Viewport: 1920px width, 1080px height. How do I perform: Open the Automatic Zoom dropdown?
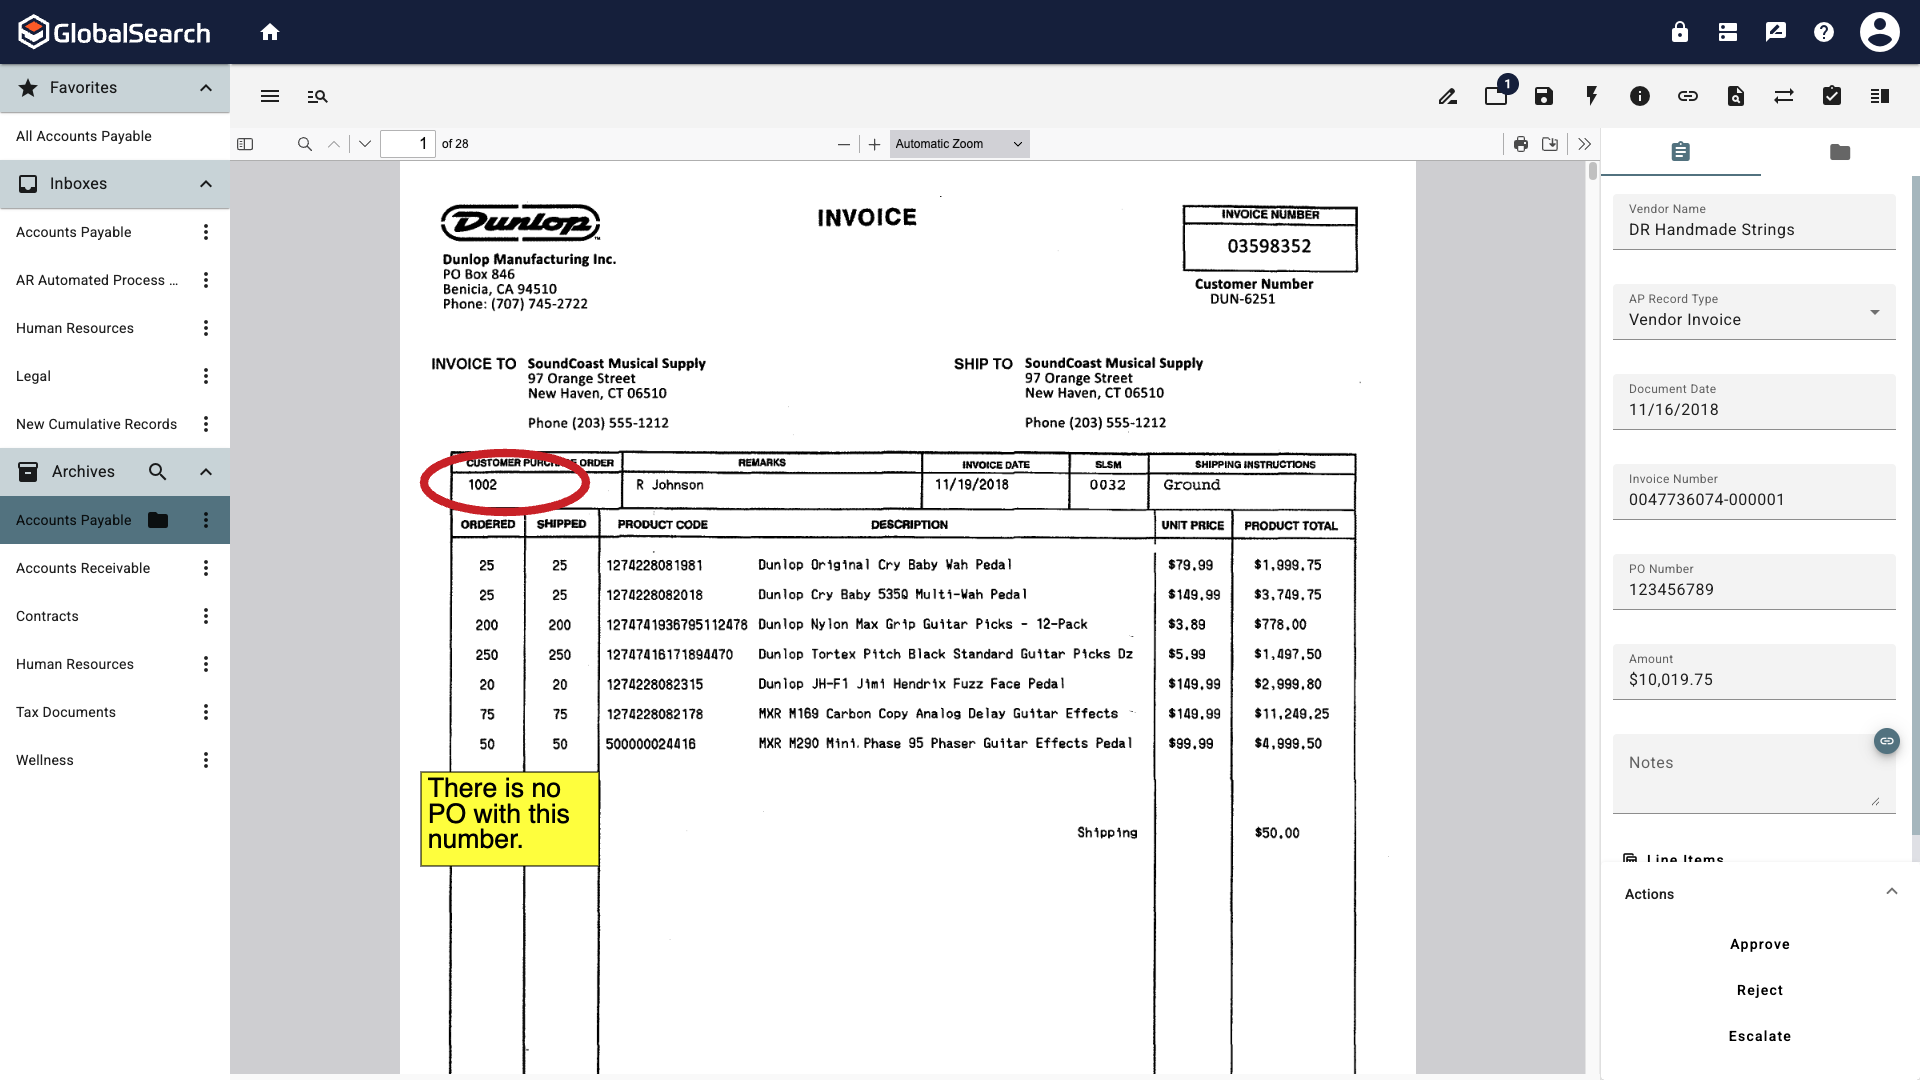(x=959, y=144)
